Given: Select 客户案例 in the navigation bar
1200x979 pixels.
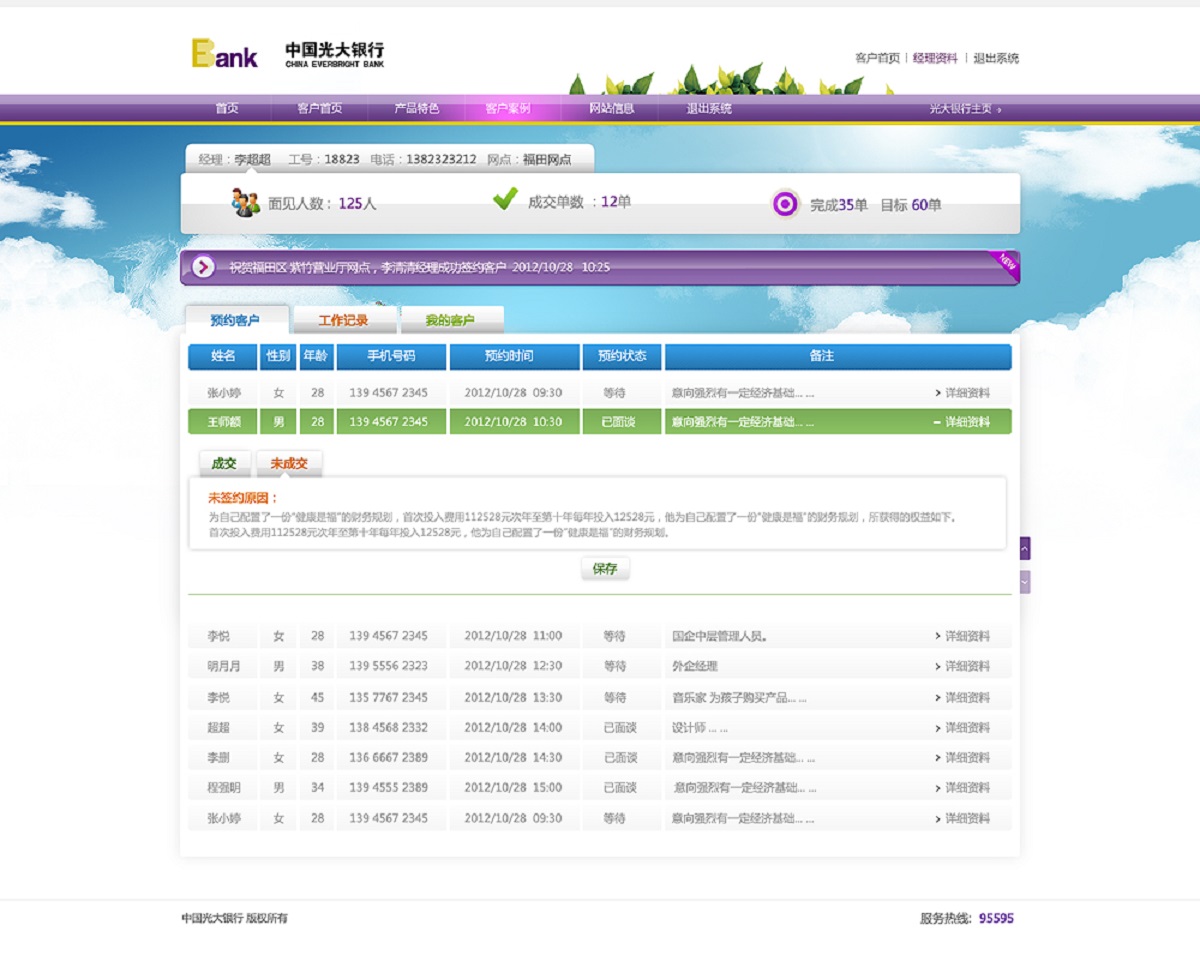Looking at the screenshot, I should click(507, 108).
